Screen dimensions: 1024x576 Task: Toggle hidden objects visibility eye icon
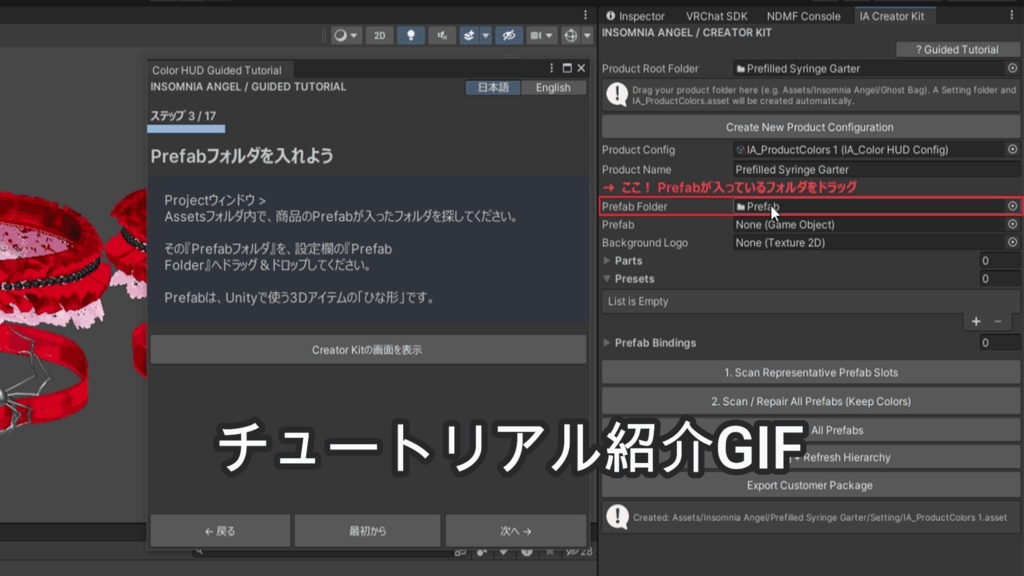[x=509, y=35]
